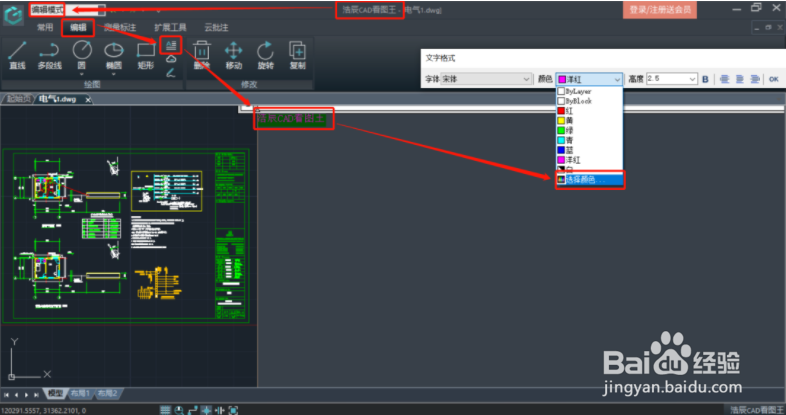Click the Rotate (旋转) tool
This screenshot has width=786, height=415.
coord(265,55)
